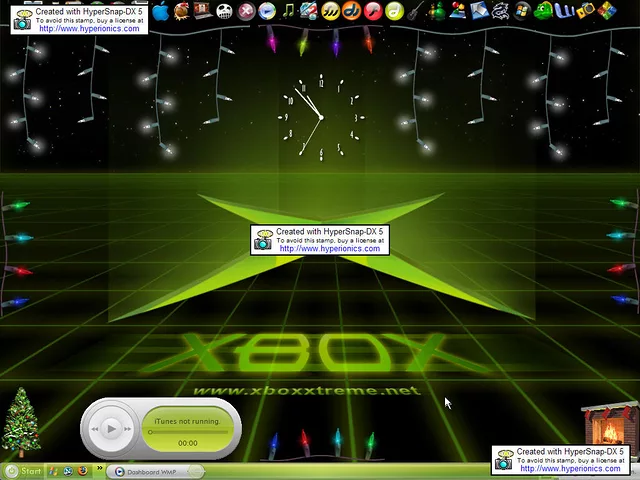Click the analog clock widget
Image resolution: width=640 pixels, height=480 pixels.
320,118
